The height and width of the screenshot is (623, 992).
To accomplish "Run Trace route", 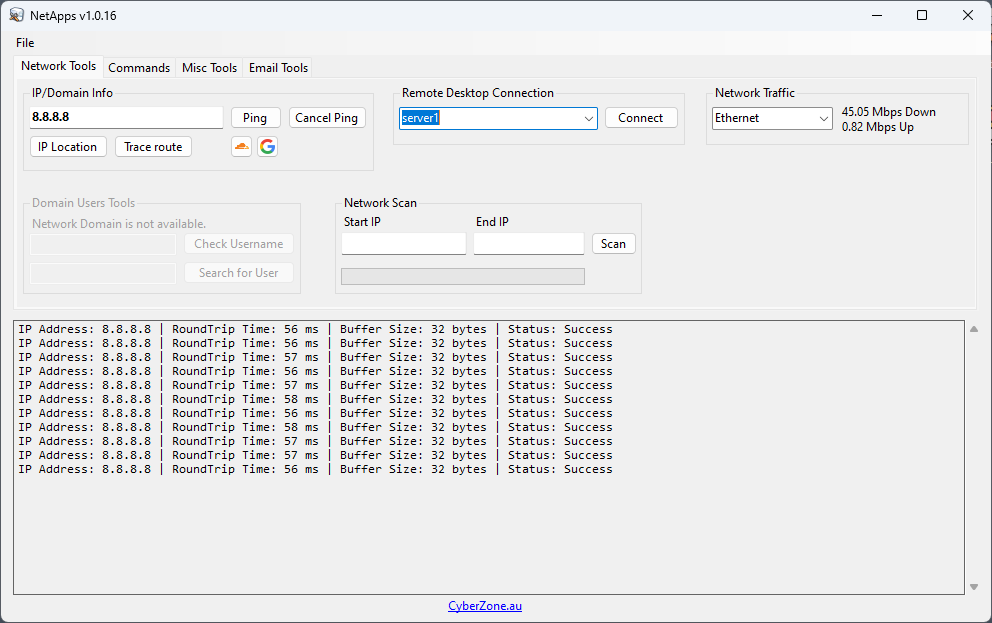I will 153,147.
